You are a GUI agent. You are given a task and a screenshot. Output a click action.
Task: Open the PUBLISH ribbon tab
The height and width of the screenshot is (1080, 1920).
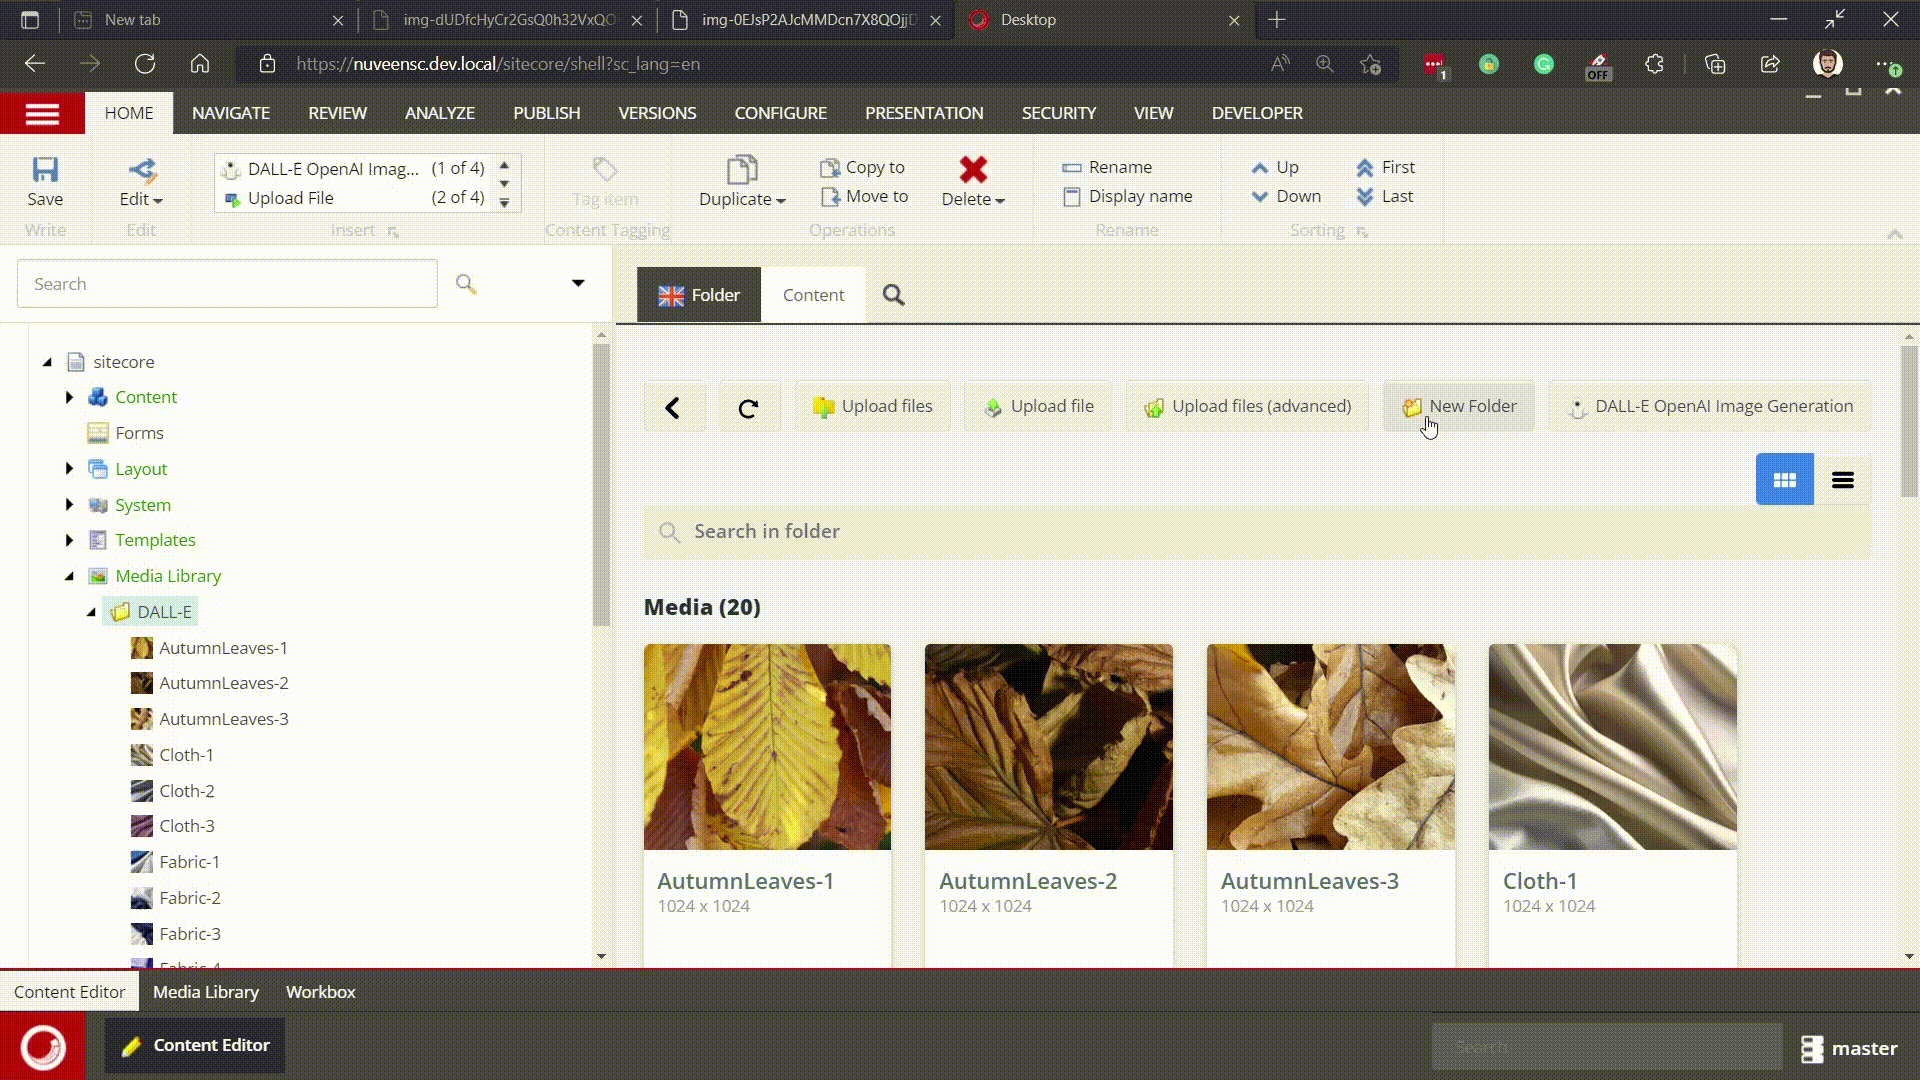(x=546, y=113)
